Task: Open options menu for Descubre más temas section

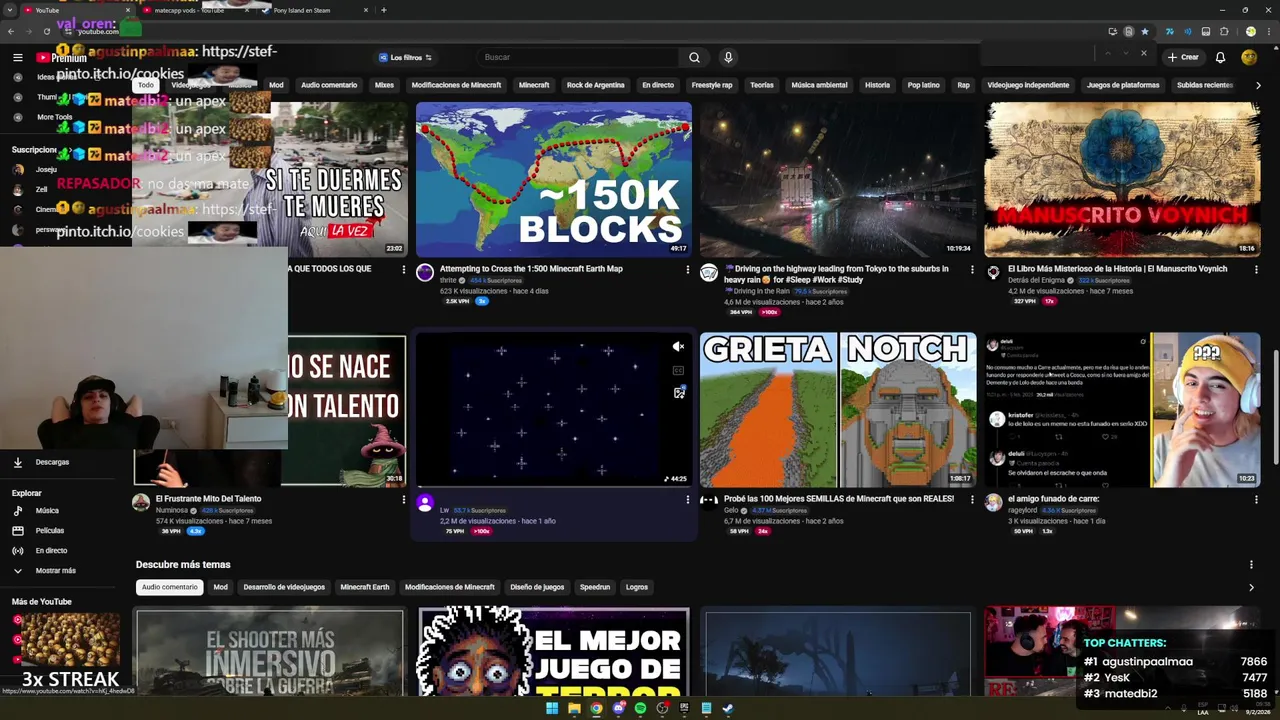Action: click(x=1251, y=565)
